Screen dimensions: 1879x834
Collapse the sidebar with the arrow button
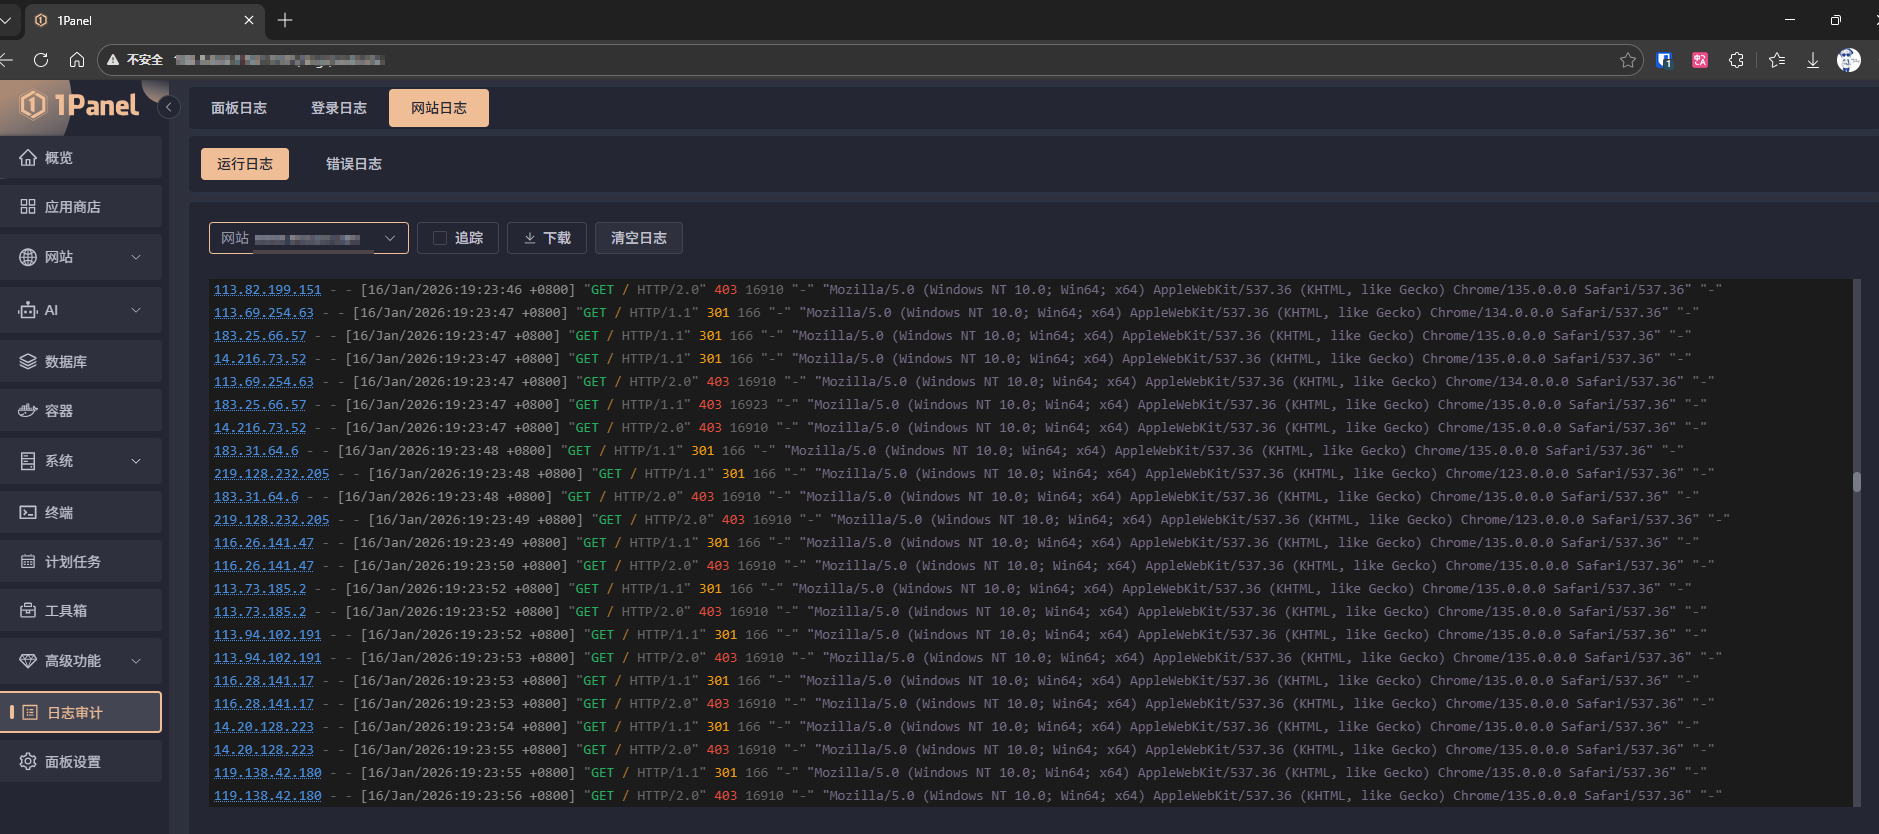pyautogui.click(x=169, y=107)
